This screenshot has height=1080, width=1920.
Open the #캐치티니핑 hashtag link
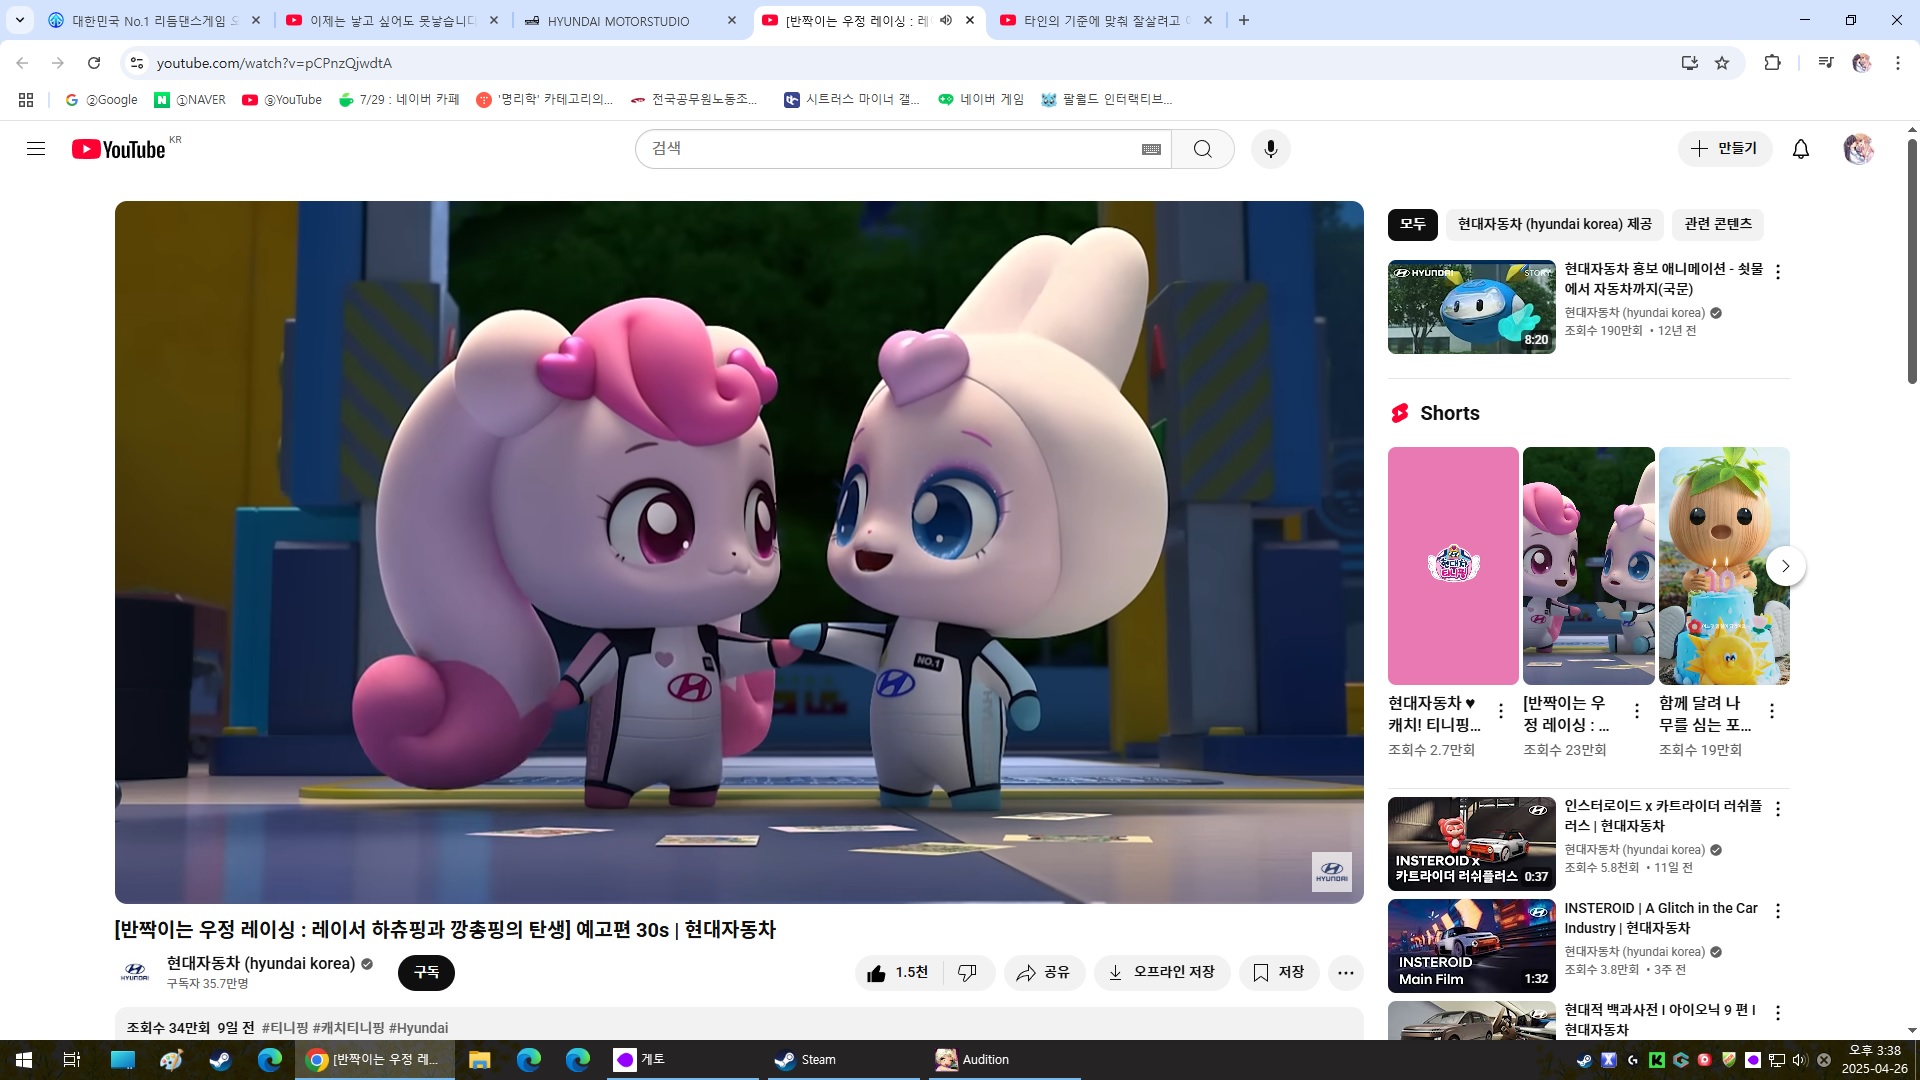pyautogui.click(x=348, y=1028)
